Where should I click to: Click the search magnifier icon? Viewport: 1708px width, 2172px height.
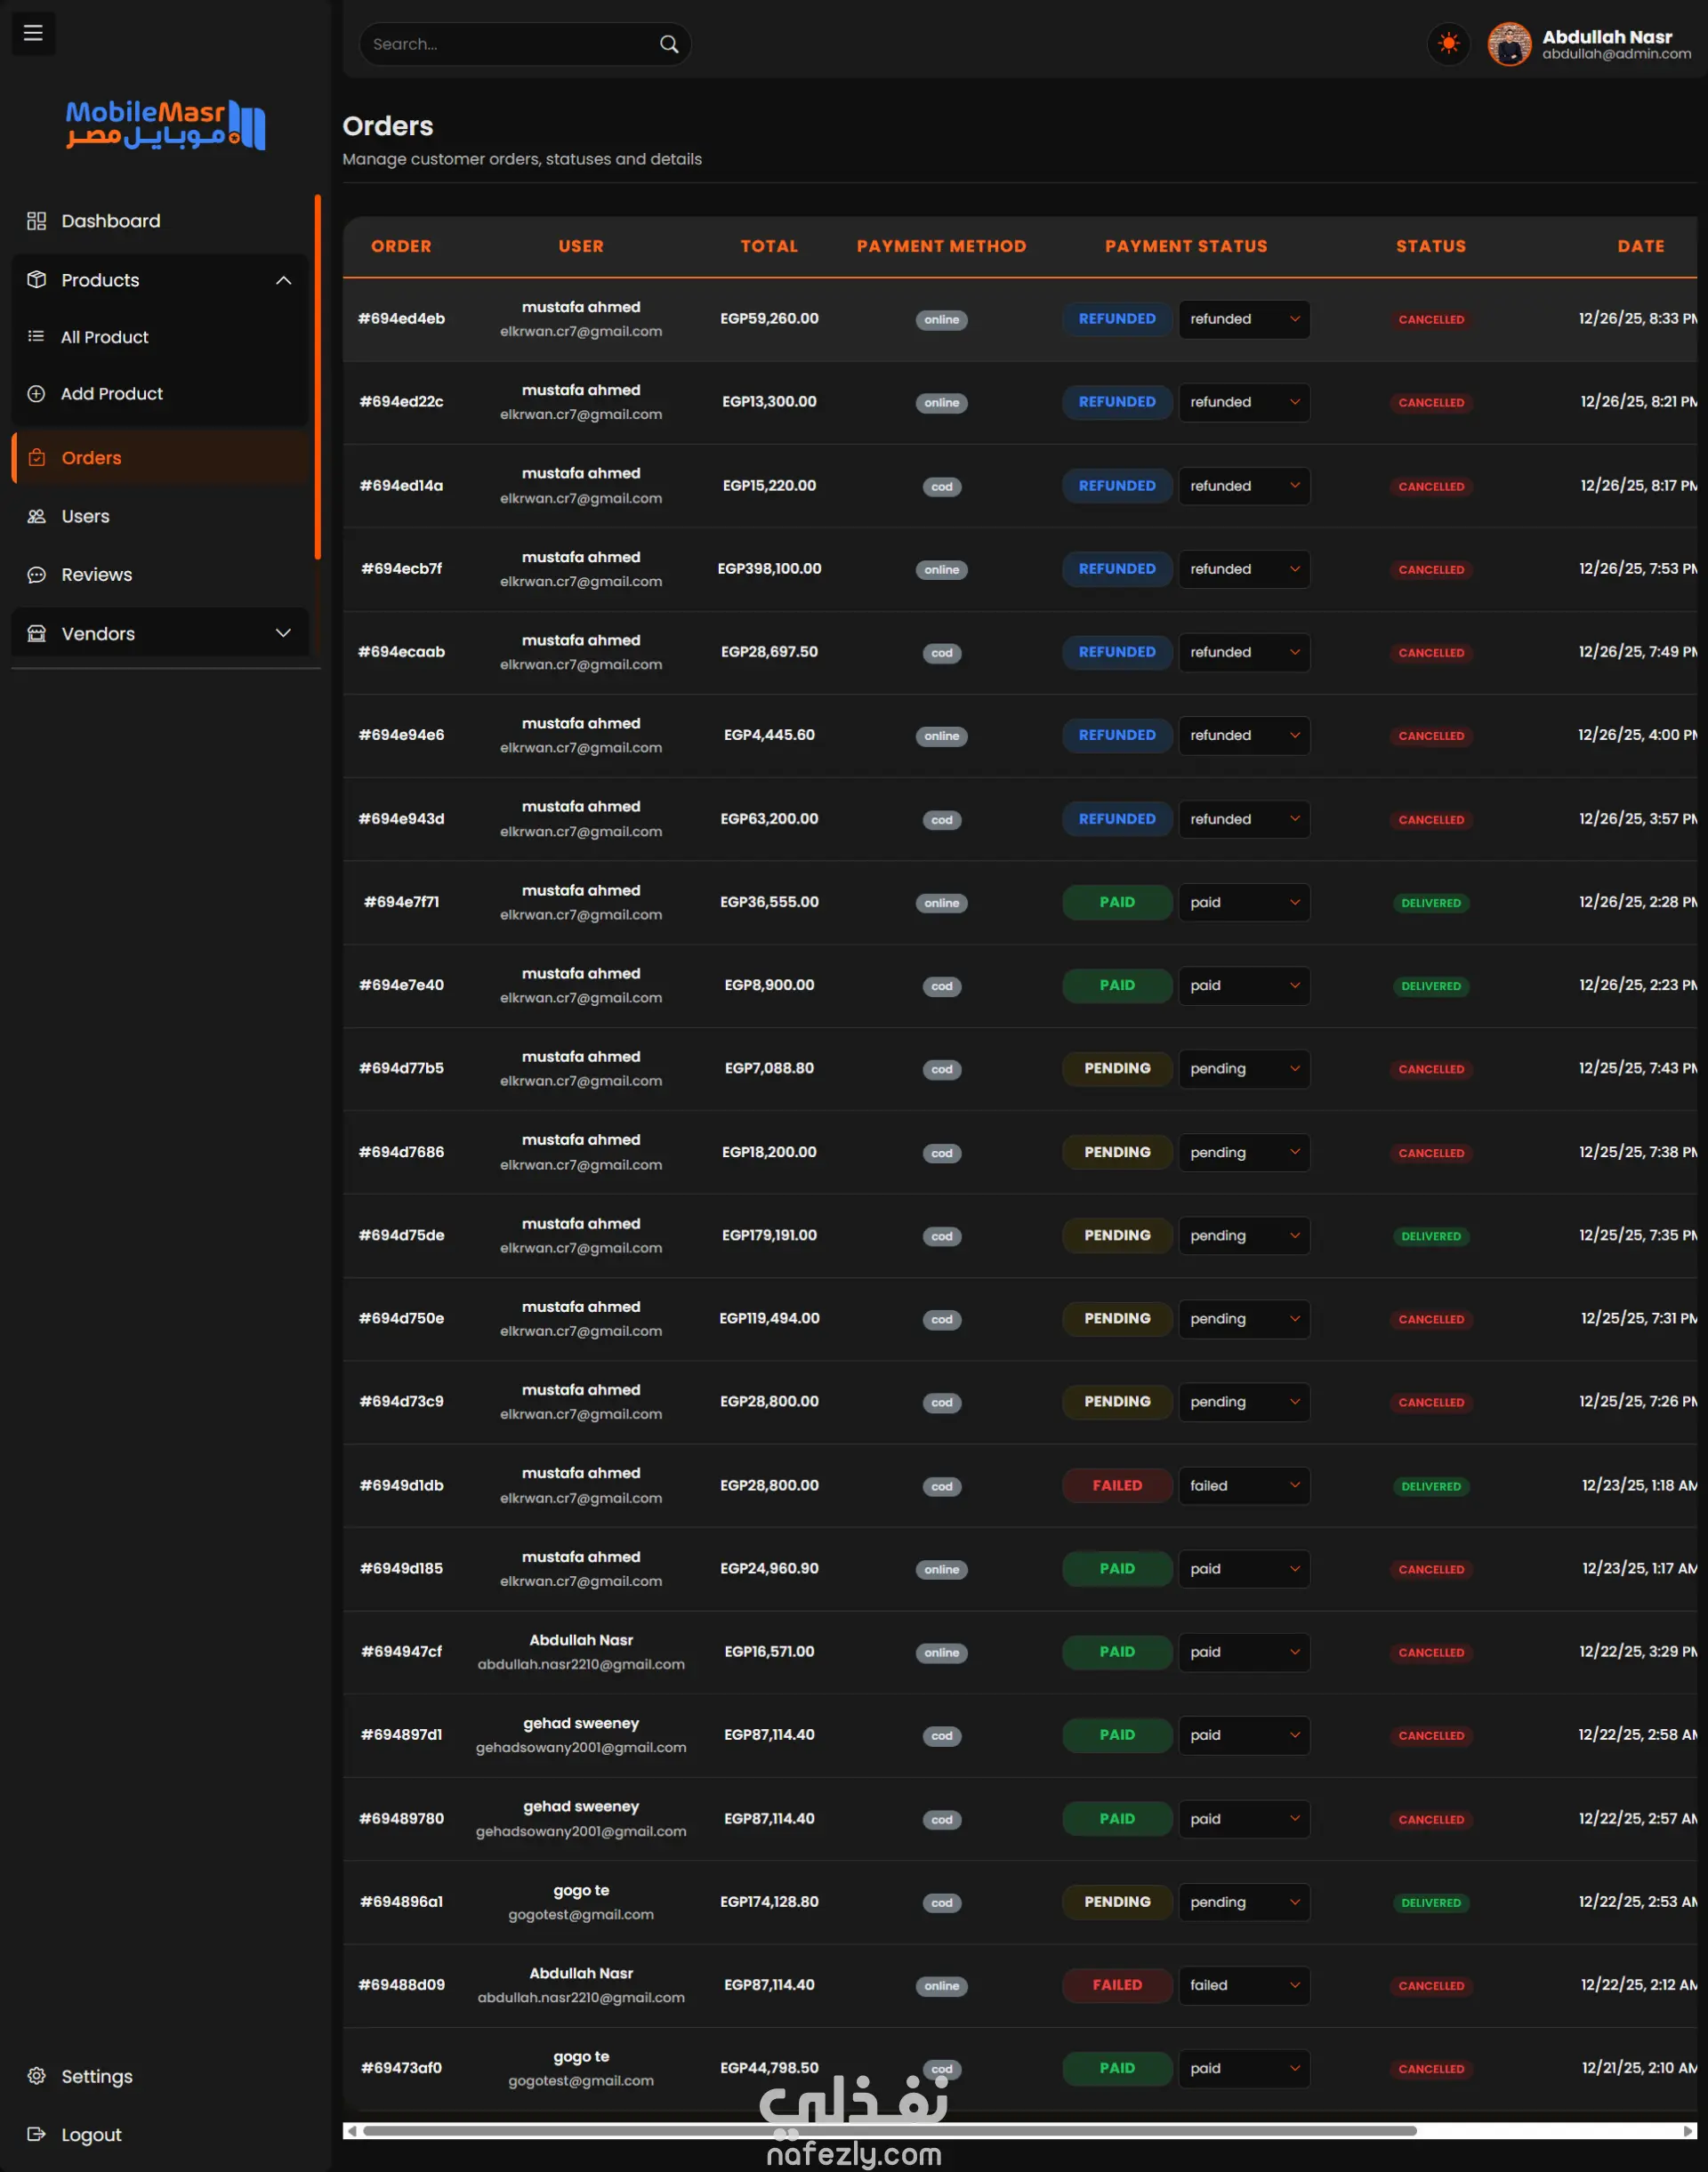coord(669,44)
